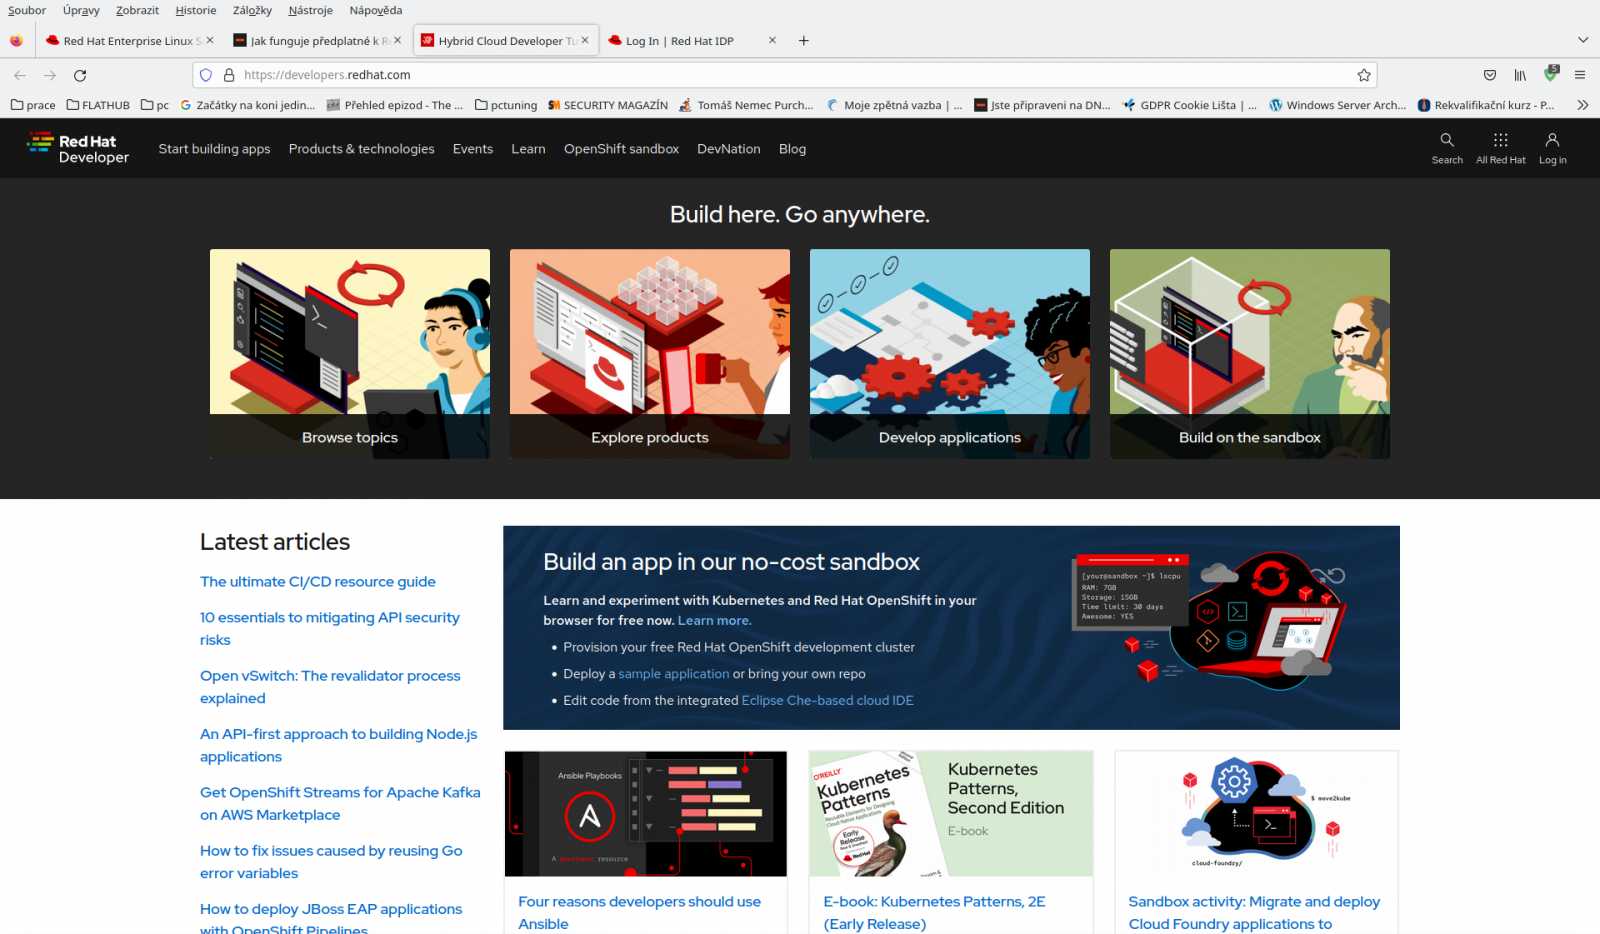Image resolution: width=1600 pixels, height=934 pixels.
Task: Expand the Learn navigation menu
Action: 528,149
